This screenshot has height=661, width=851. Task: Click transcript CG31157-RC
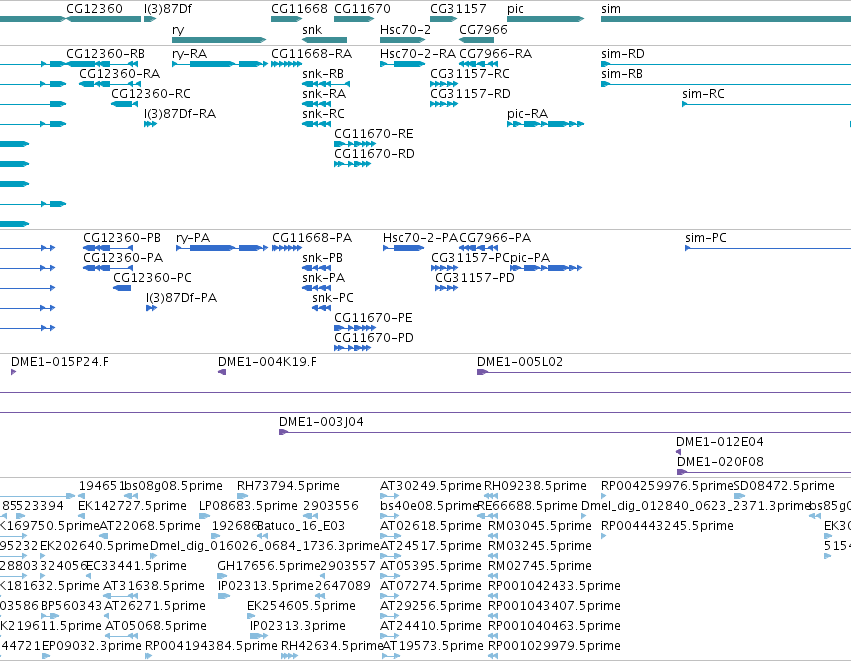click(444, 84)
